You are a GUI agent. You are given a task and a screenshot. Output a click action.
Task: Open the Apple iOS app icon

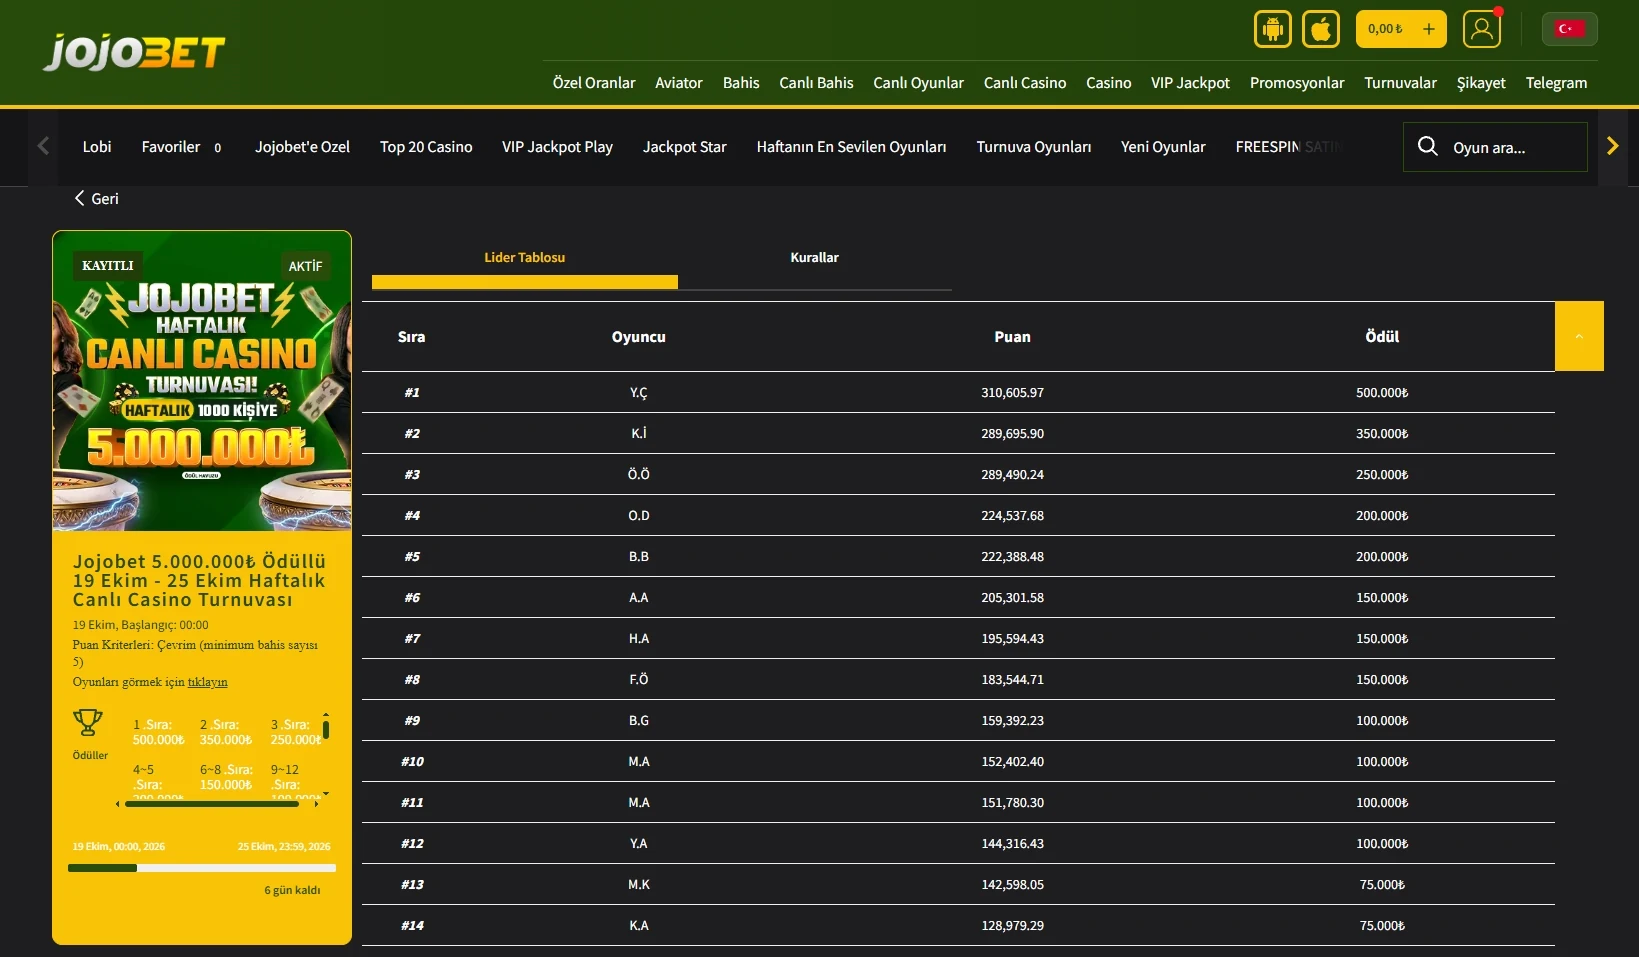pos(1321,29)
